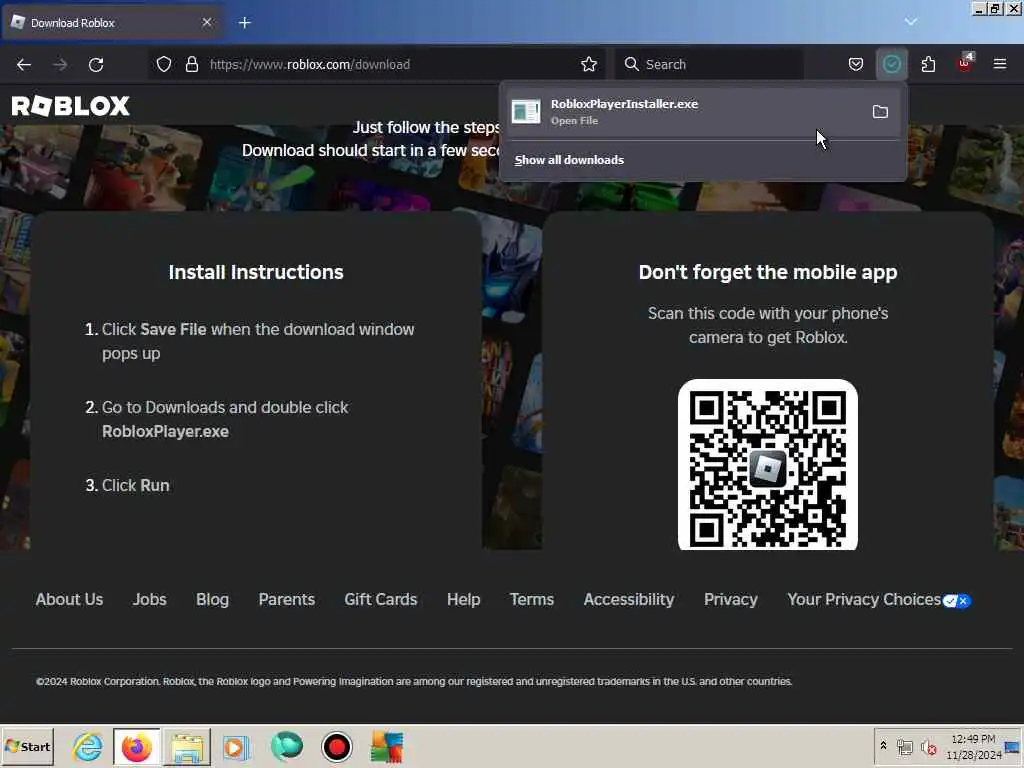Open the Terms footer link
Image resolution: width=1024 pixels, height=768 pixels.
[x=532, y=600]
